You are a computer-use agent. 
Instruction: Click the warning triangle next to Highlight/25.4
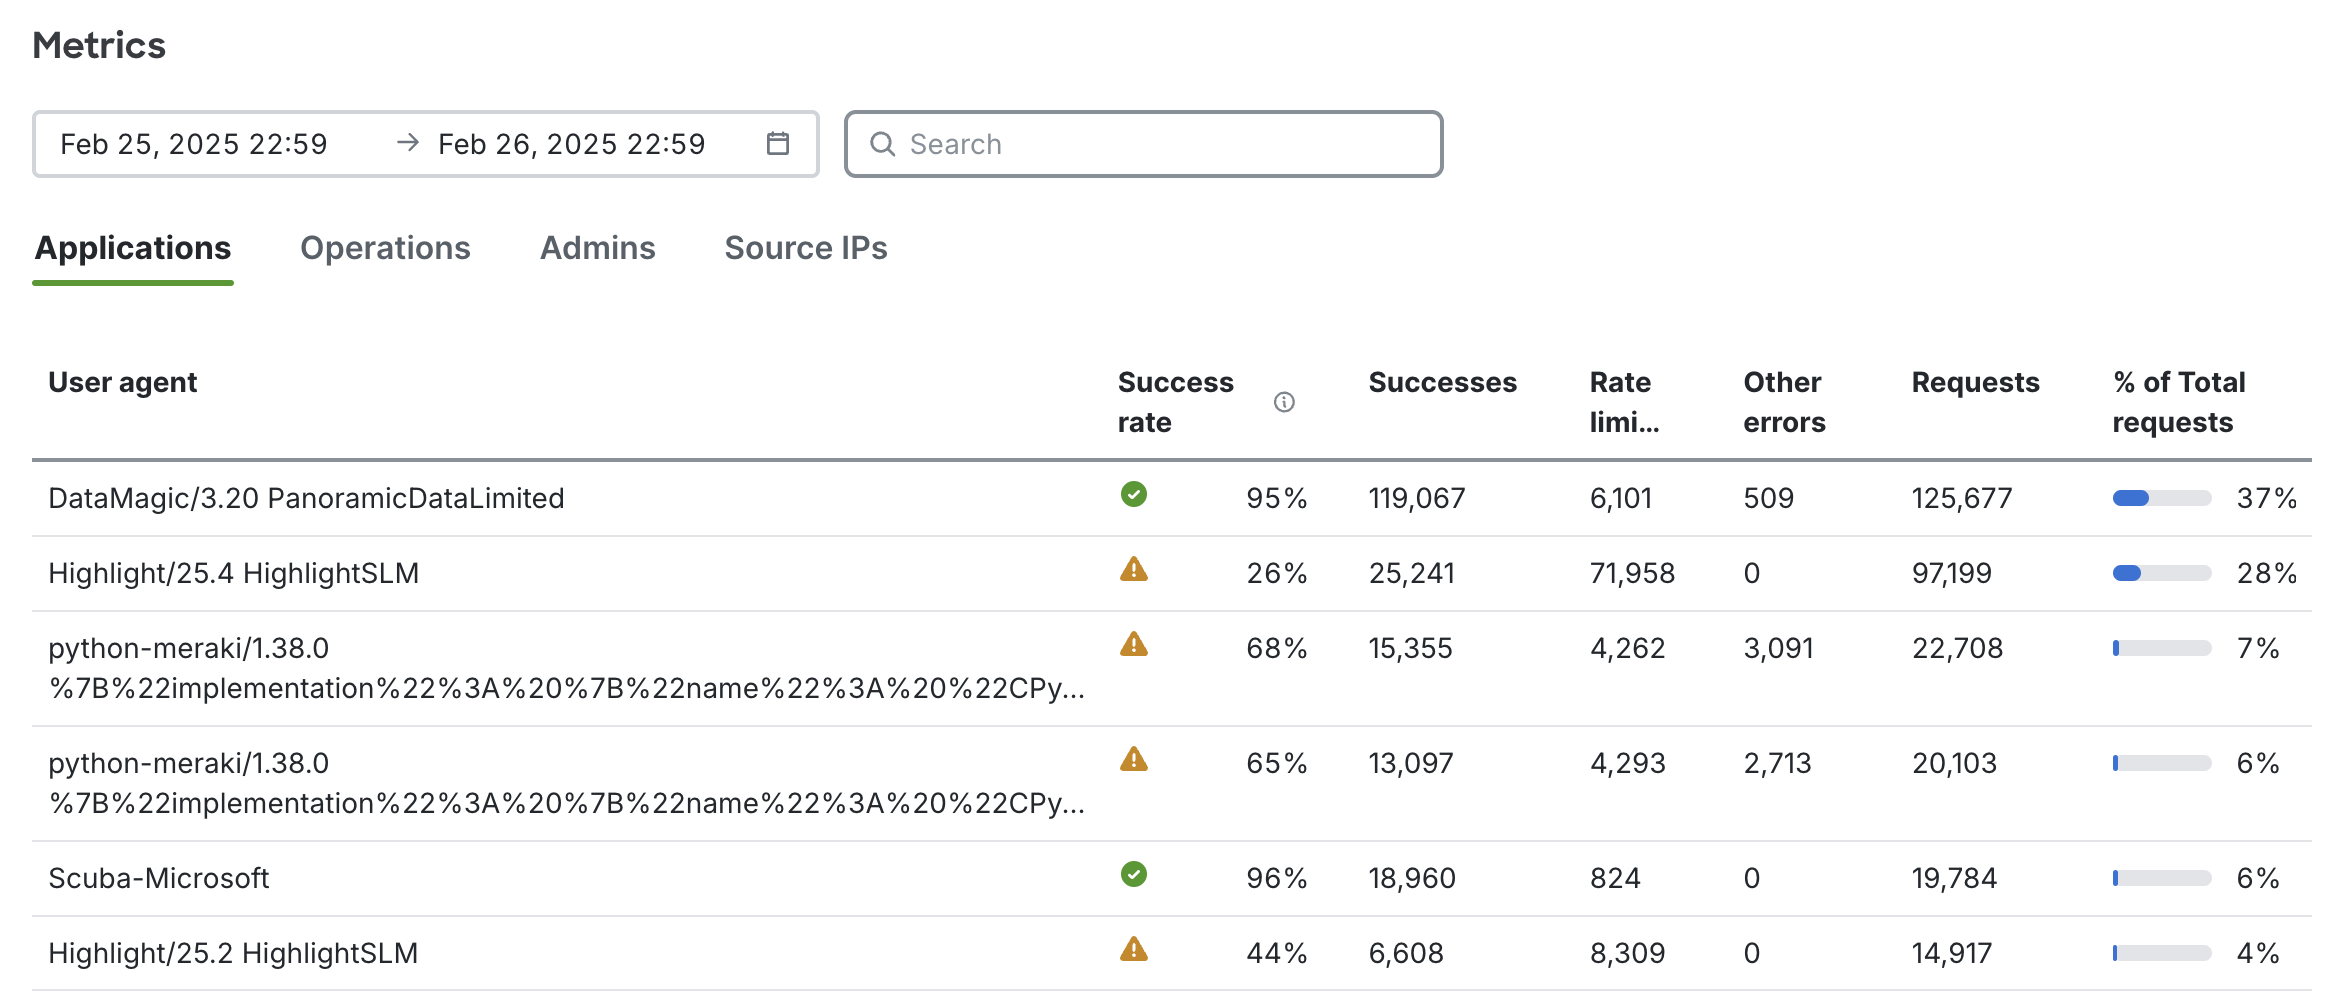coord(1134,571)
